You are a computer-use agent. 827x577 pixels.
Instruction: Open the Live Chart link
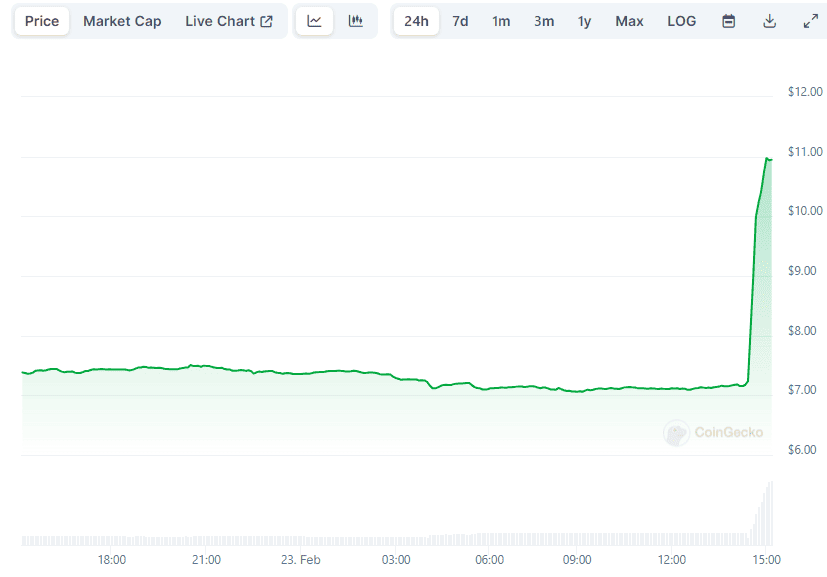tap(229, 21)
